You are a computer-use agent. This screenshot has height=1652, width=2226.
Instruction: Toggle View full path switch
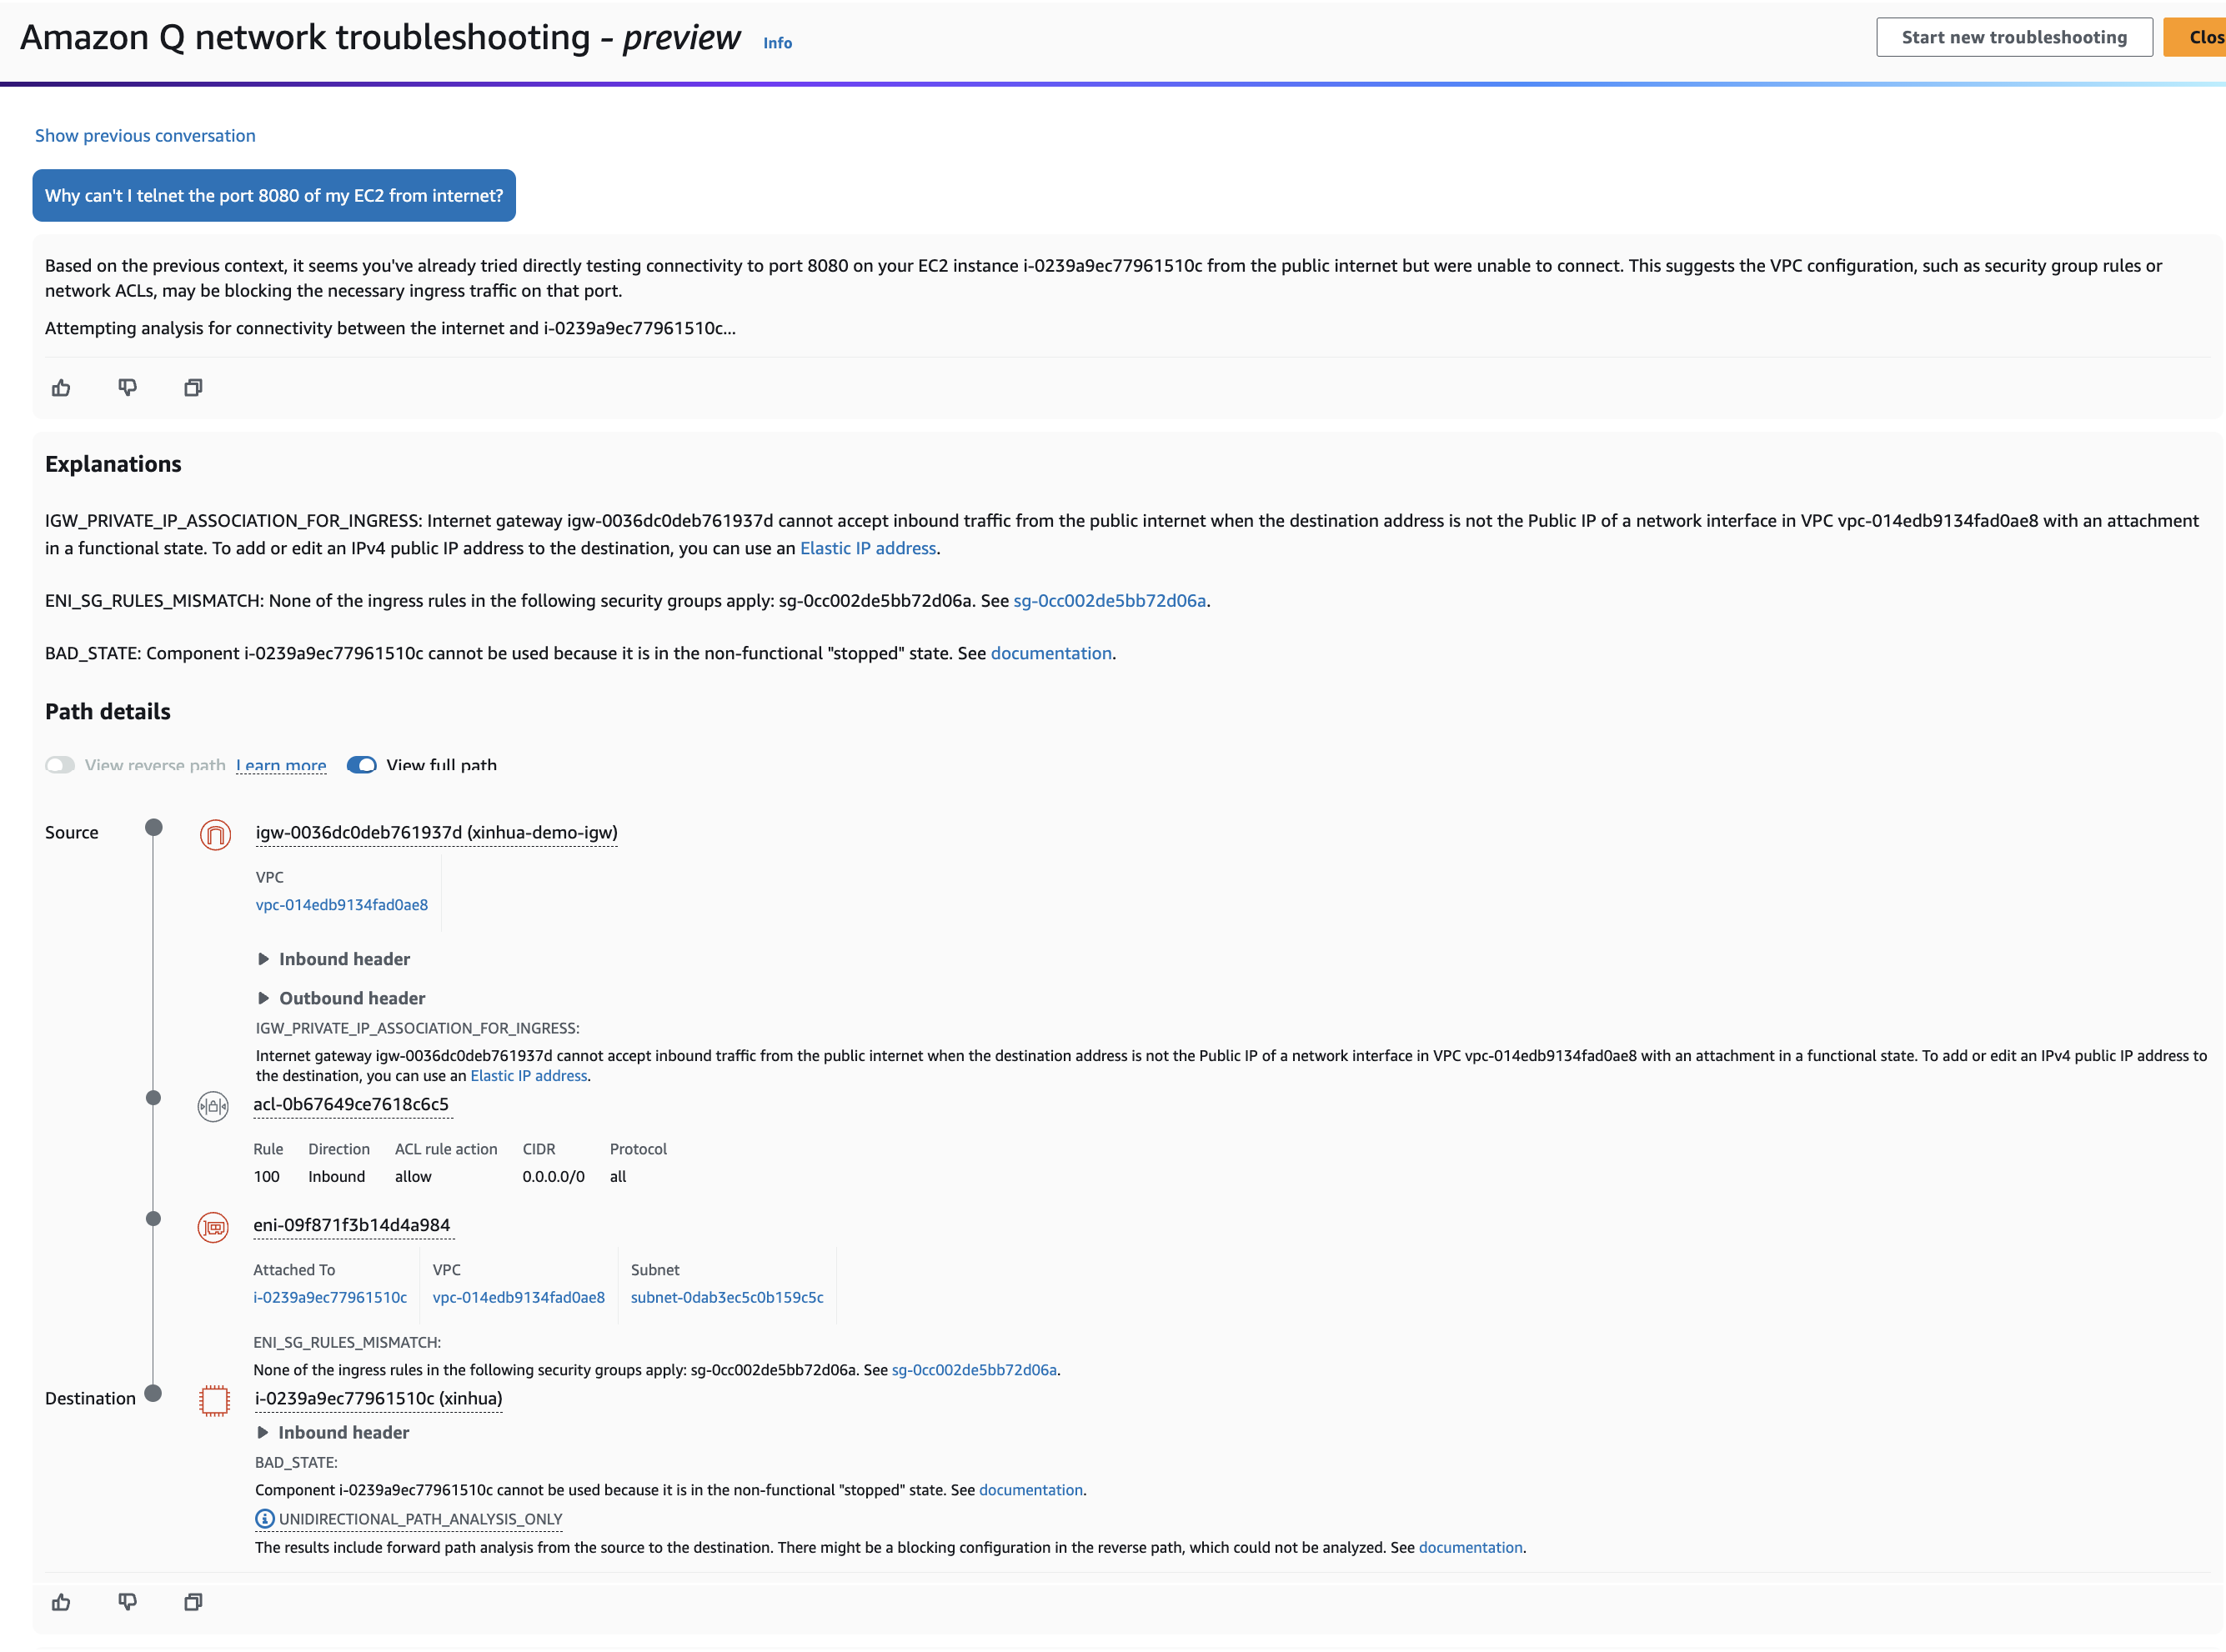click(361, 765)
